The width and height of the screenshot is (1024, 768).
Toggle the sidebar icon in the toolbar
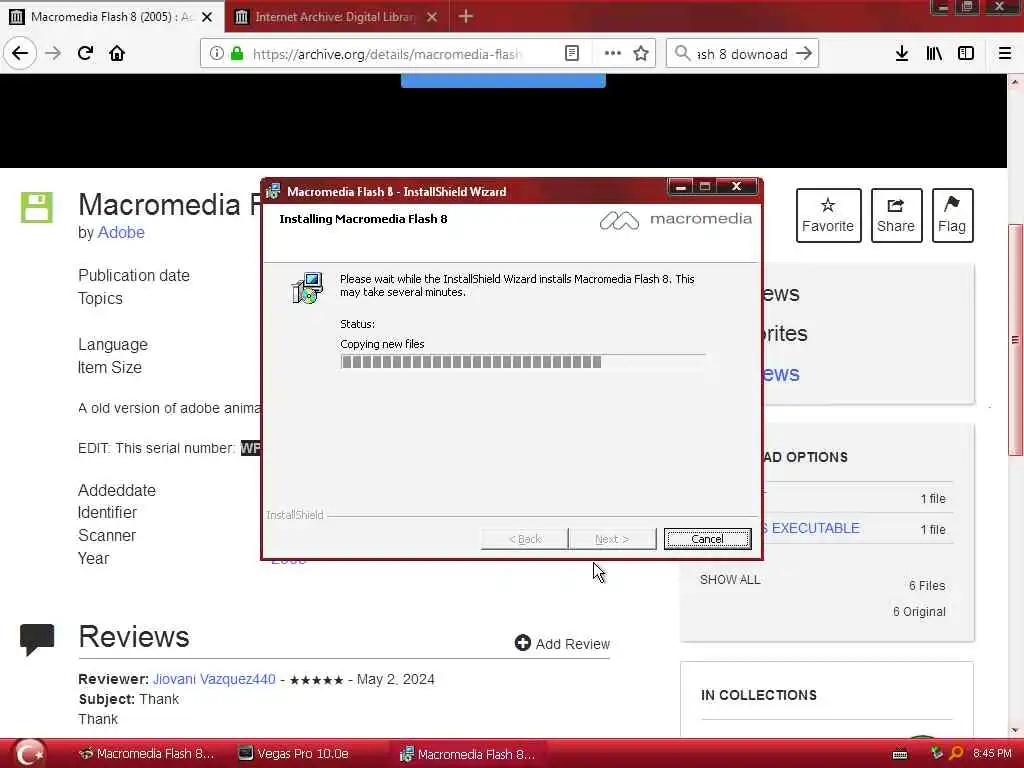(966, 54)
